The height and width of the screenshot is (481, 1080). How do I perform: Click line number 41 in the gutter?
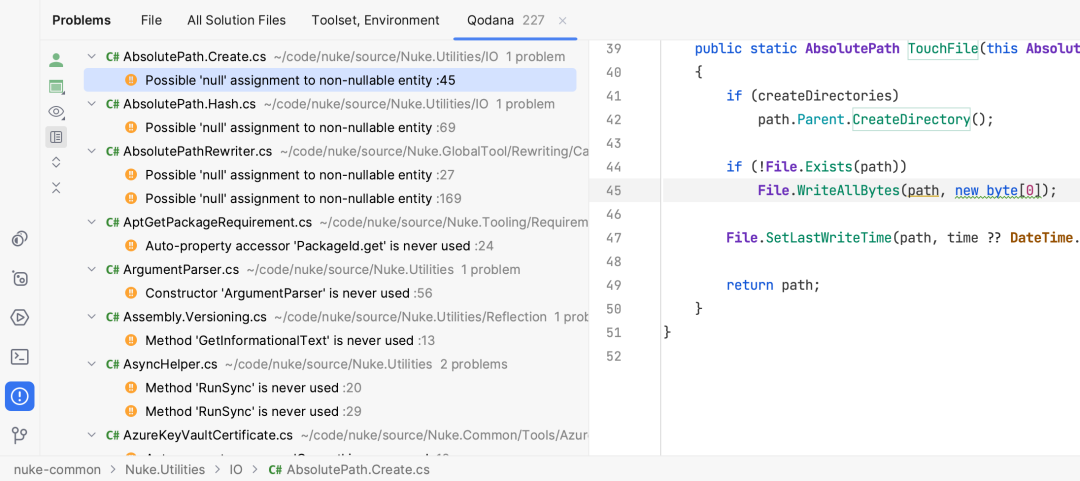(614, 96)
